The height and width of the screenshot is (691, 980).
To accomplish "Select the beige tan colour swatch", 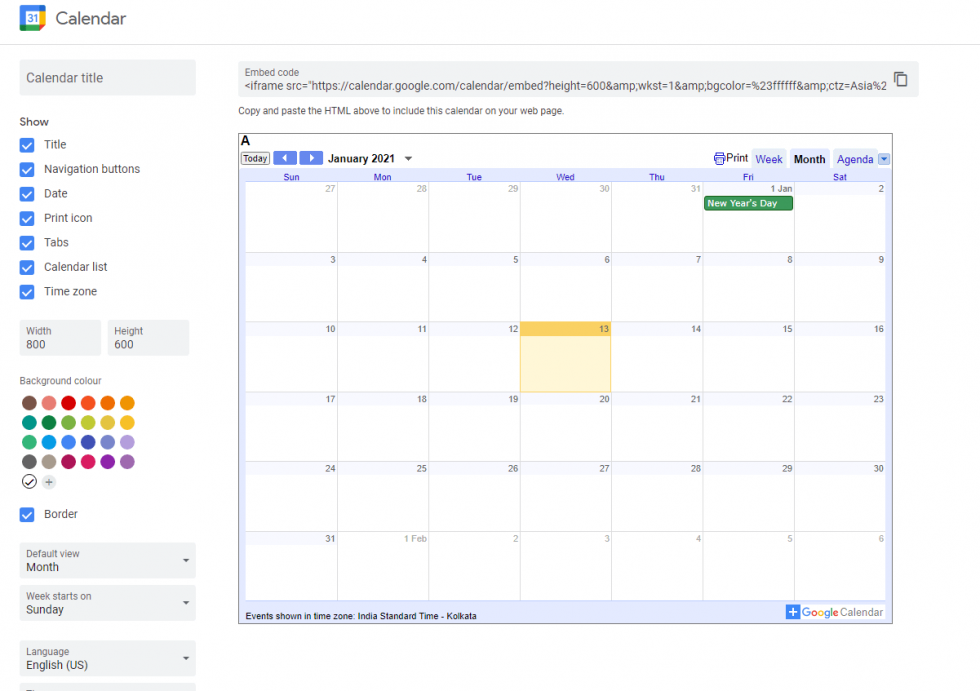I will (49, 462).
